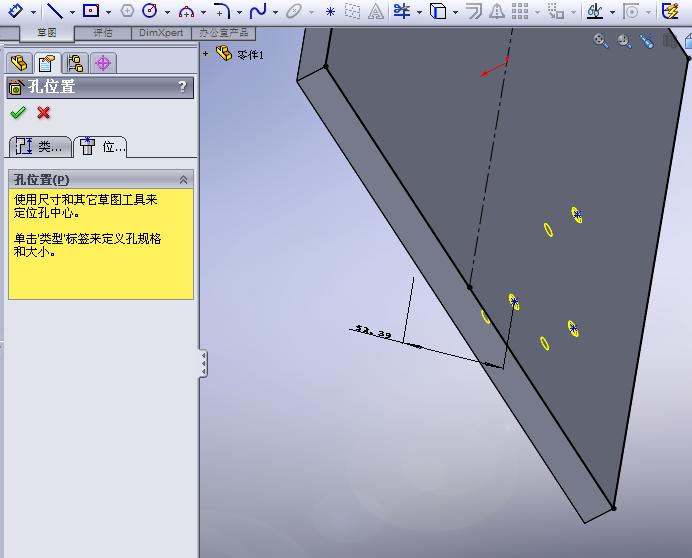Open the Arc tool dropdown arrow

(203, 12)
